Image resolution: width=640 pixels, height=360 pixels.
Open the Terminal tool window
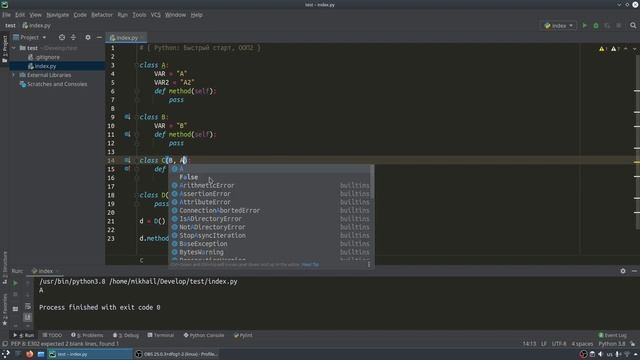pos(161,335)
